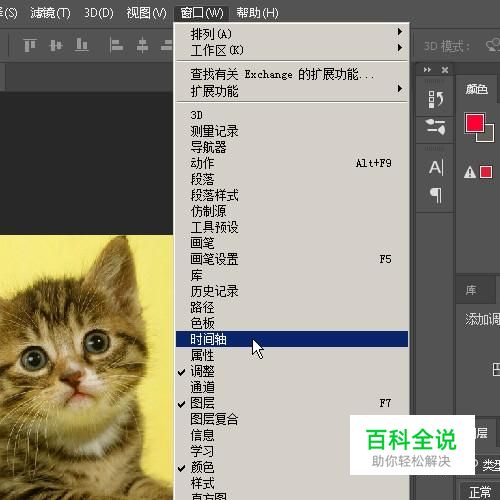Image resolution: width=500 pixels, height=500 pixels.
Task: Uncheck the 颜色 panel entry
Action: (263, 467)
